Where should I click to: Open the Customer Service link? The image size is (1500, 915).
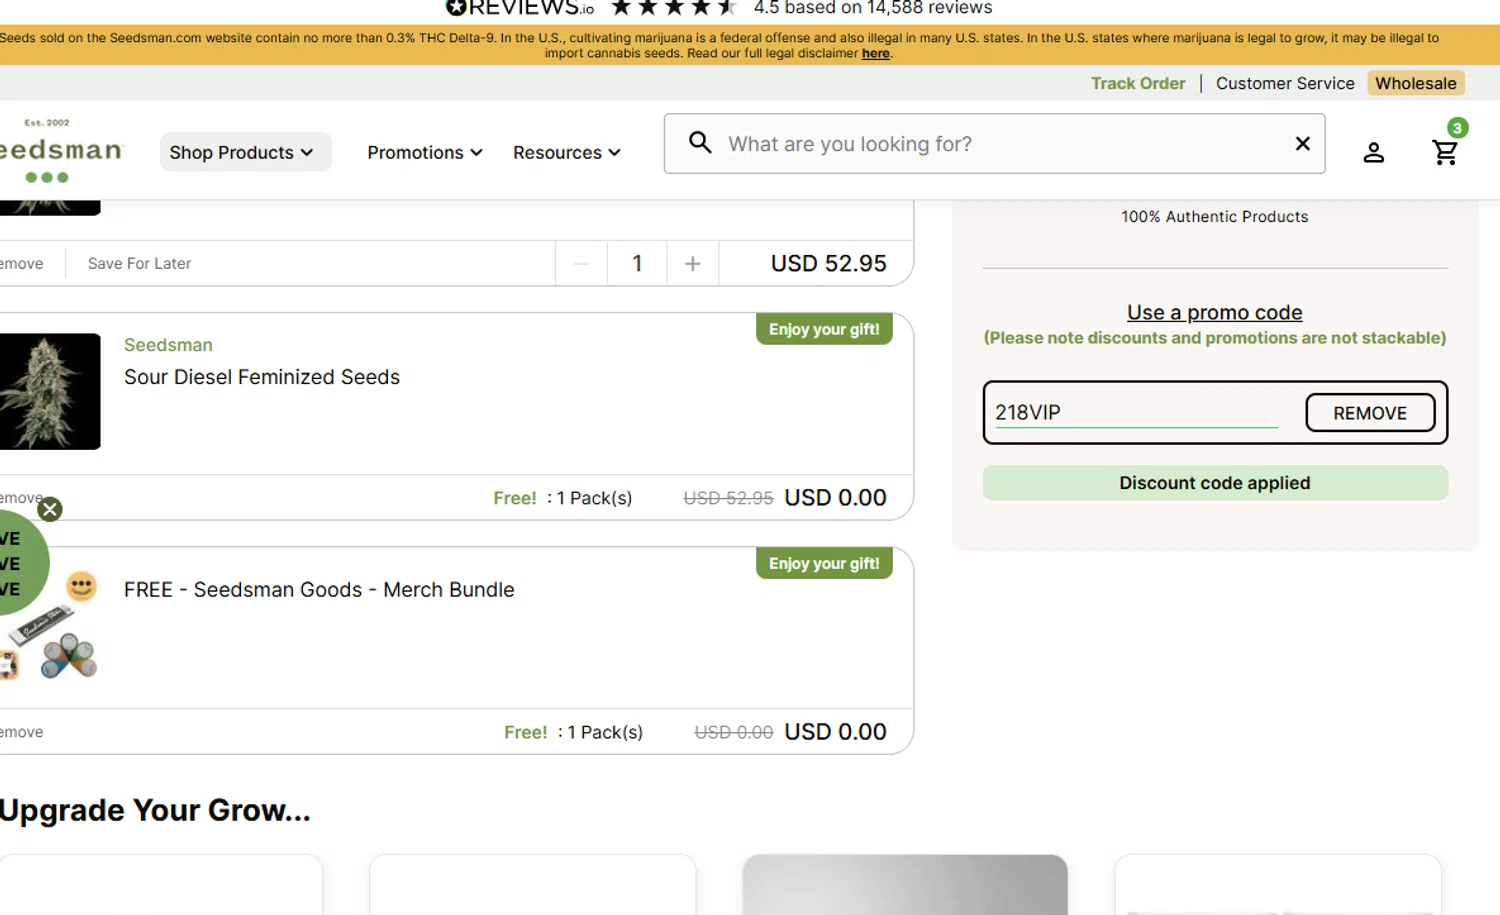coord(1285,83)
